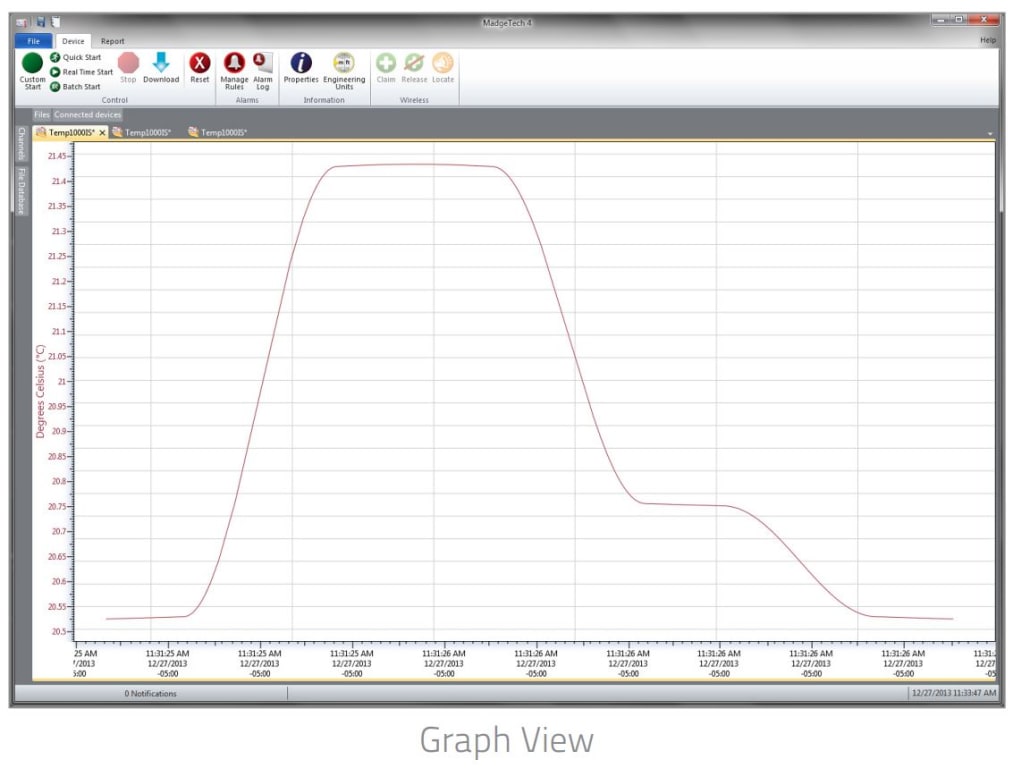Switch to the Report ribbon tab
This screenshot has width=1013, height=768.
(x=112, y=41)
